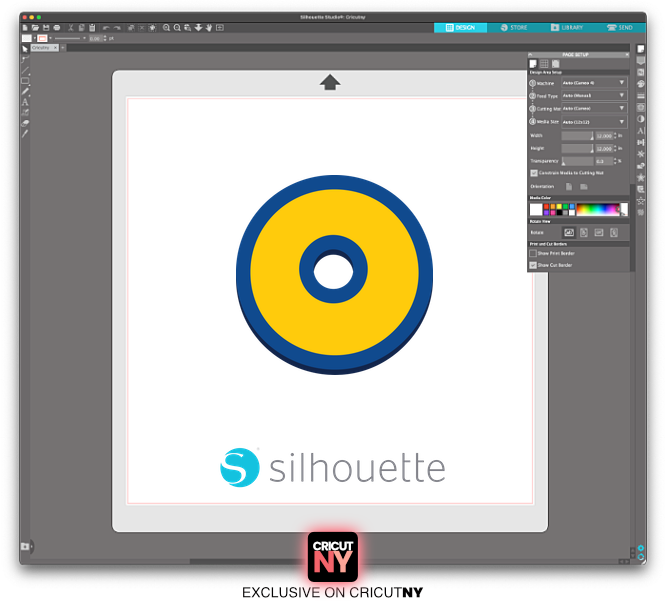Open the Text Style panel icon

pyautogui.click(x=641, y=131)
